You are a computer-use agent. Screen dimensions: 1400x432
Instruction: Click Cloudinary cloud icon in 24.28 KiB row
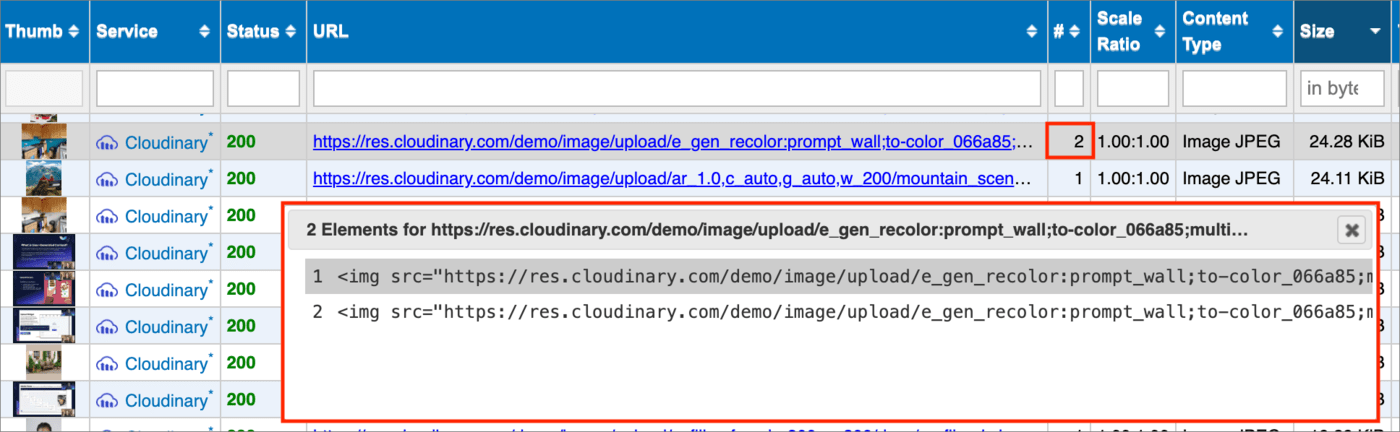click(x=107, y=144)
